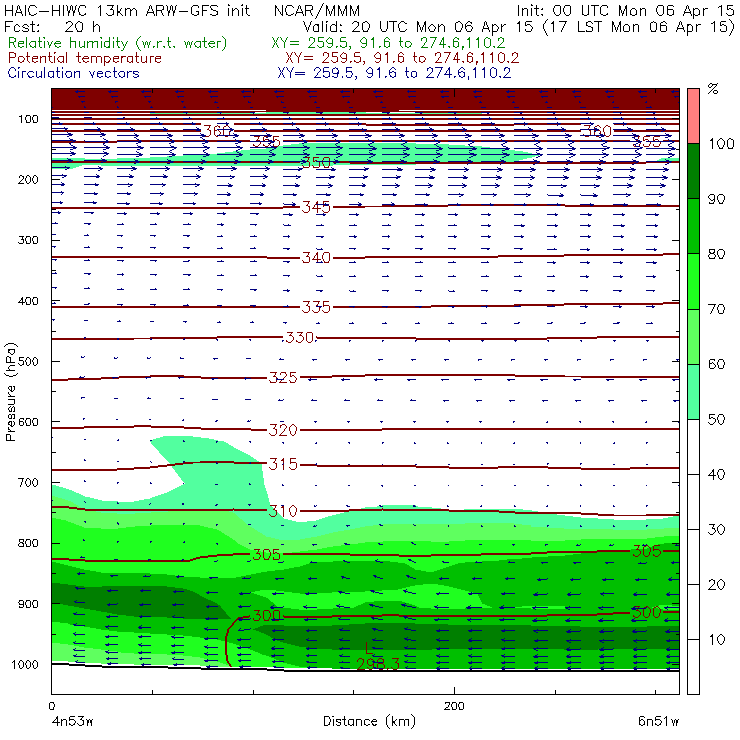The image size is (740, 740).
Task: Click the '800' pressure axis tick label
Action: coord(28,543)
